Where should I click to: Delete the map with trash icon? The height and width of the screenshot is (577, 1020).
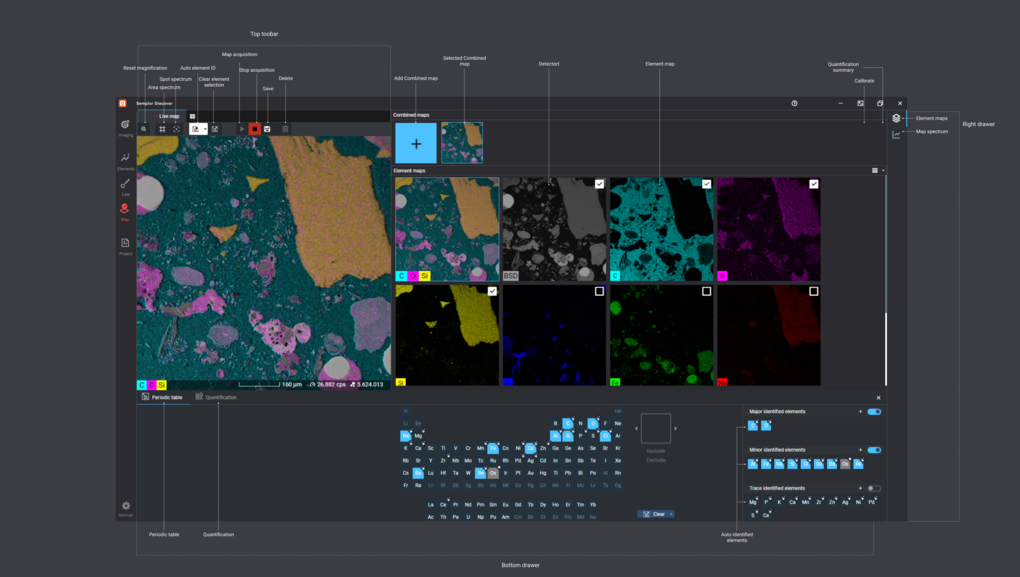285,129
